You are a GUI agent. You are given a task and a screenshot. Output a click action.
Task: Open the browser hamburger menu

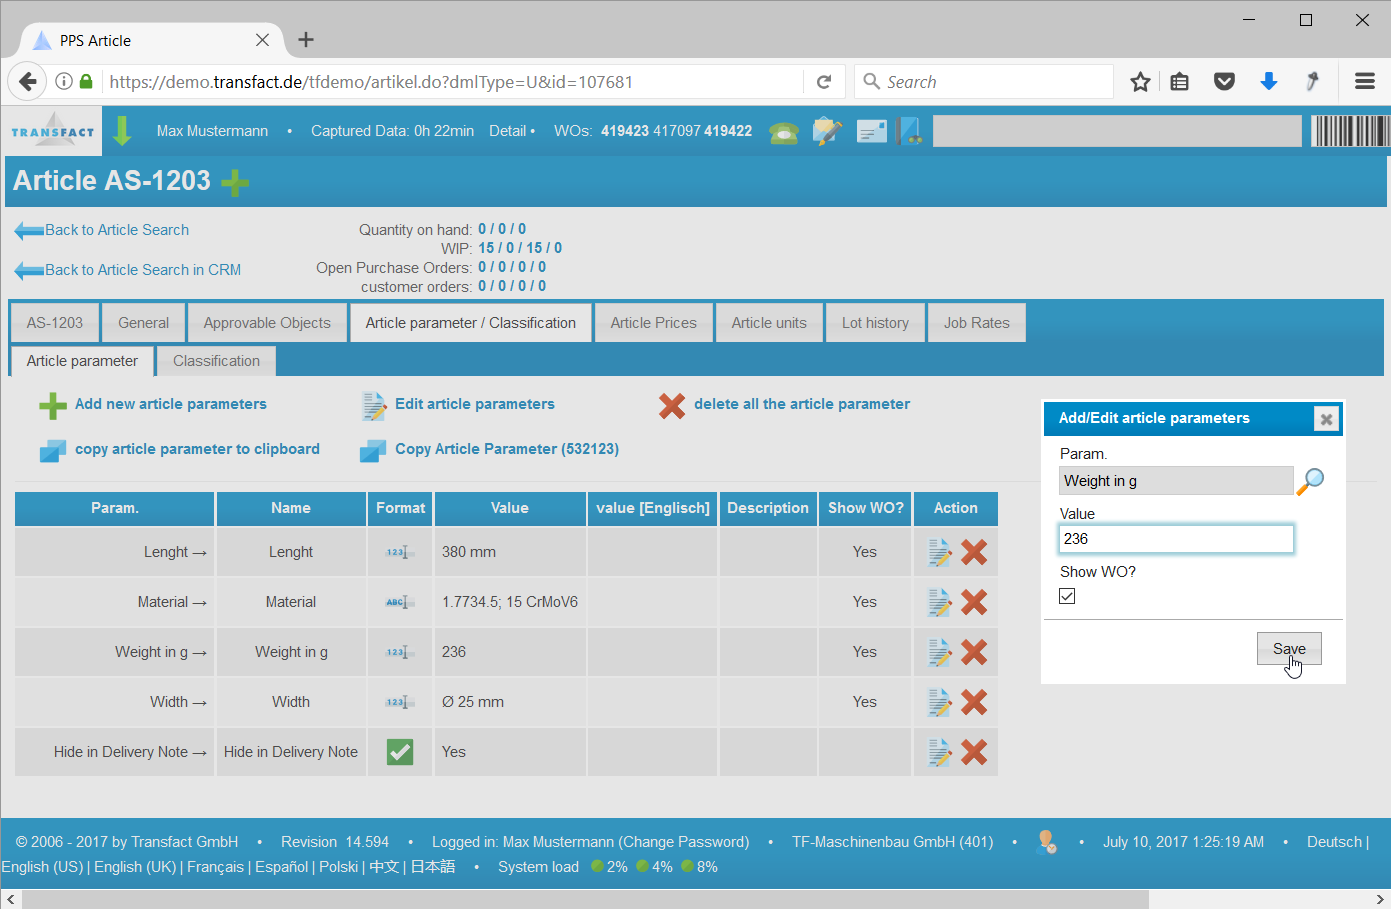click(x=1365, y=82)
